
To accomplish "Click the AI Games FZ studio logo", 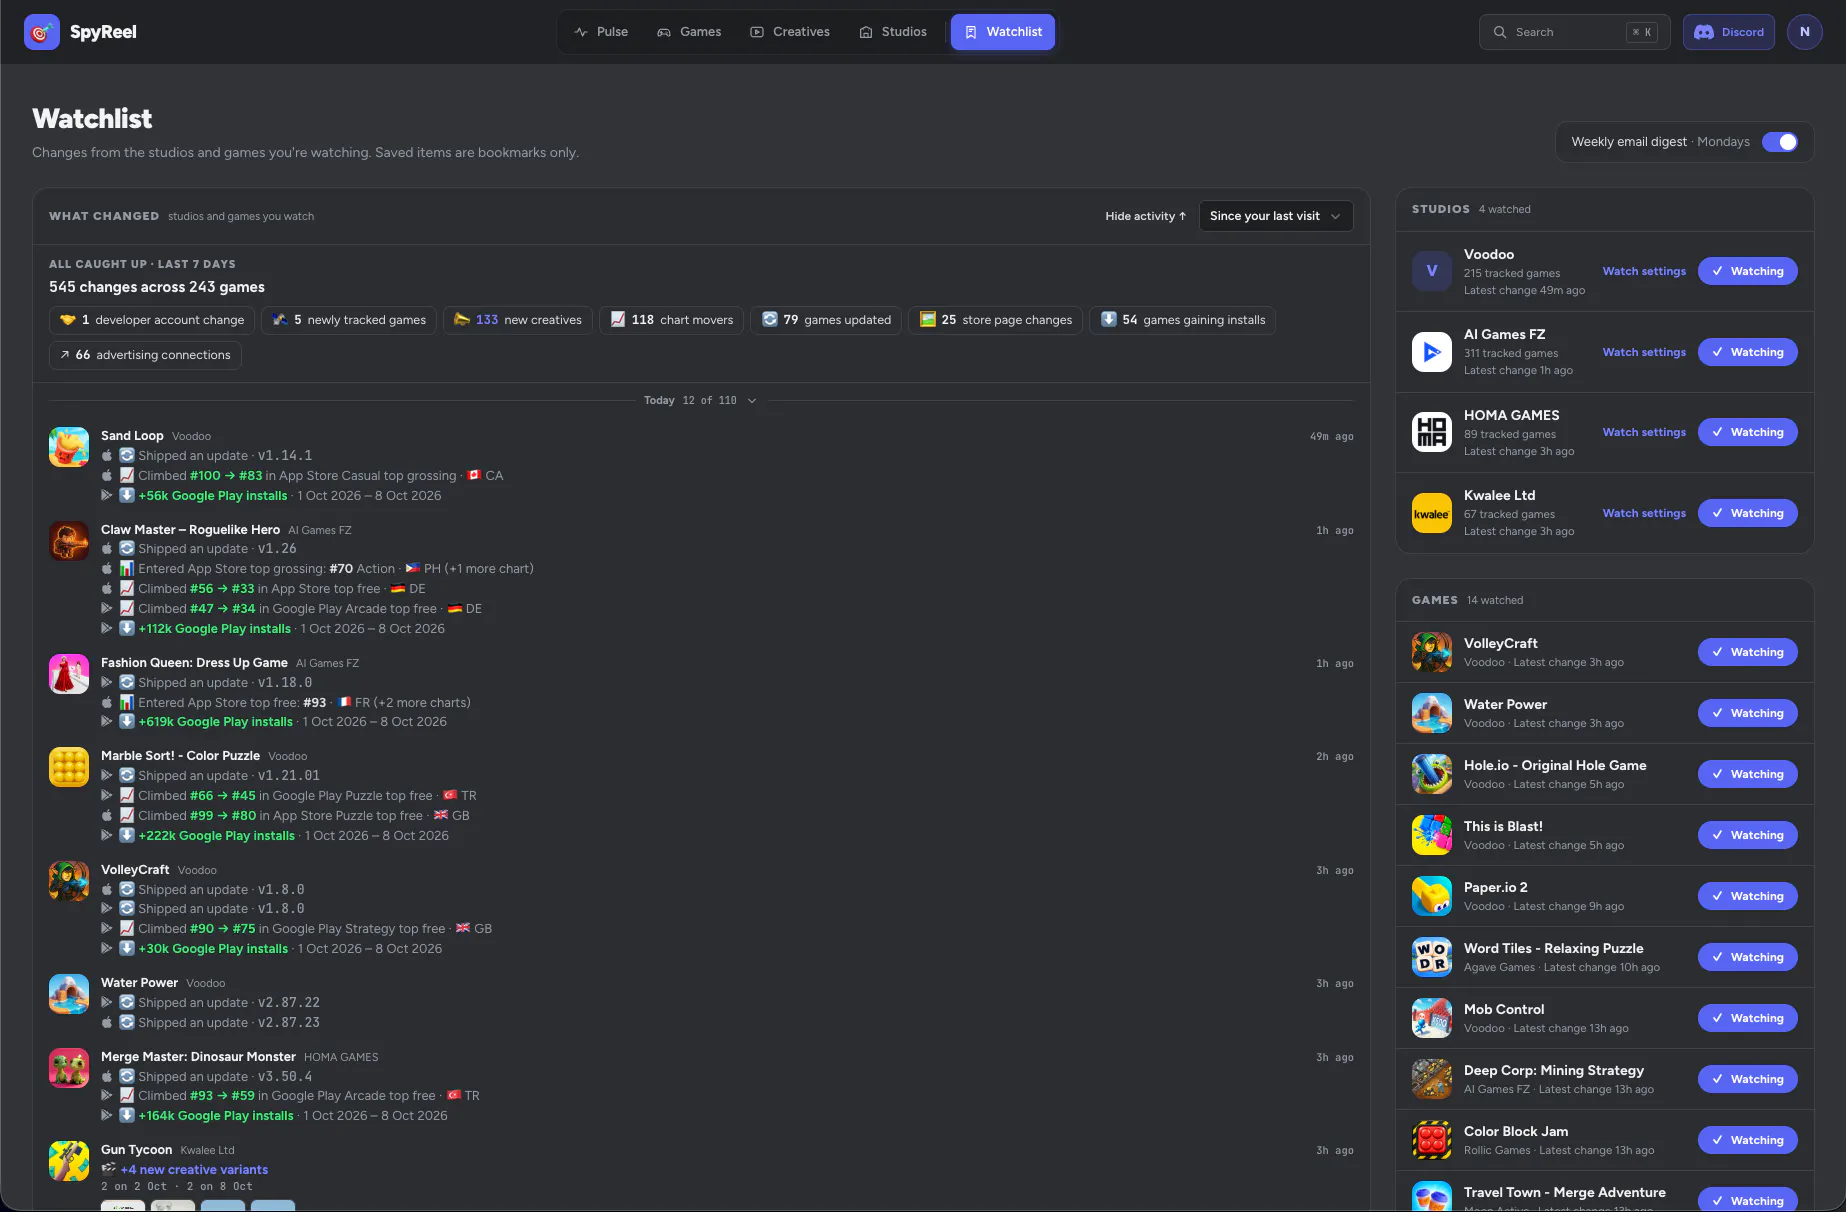I will [x=1432, y=352].
